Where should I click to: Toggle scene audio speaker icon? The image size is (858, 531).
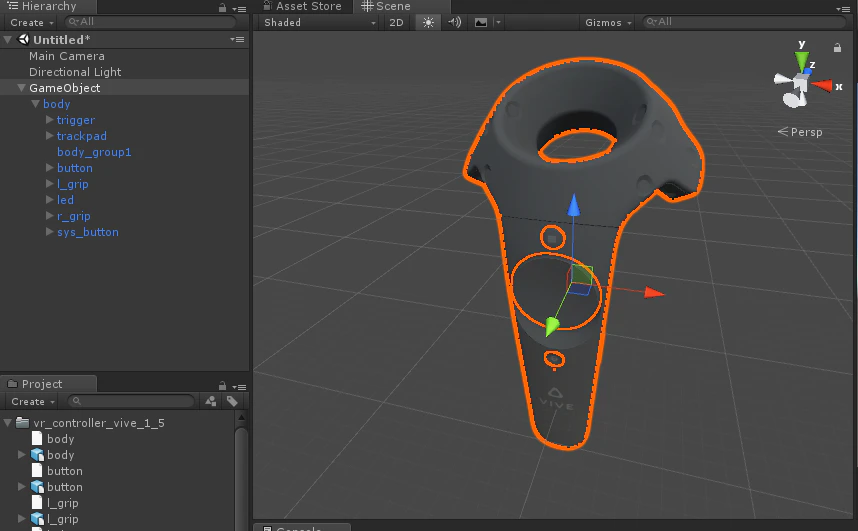point(454,22)
